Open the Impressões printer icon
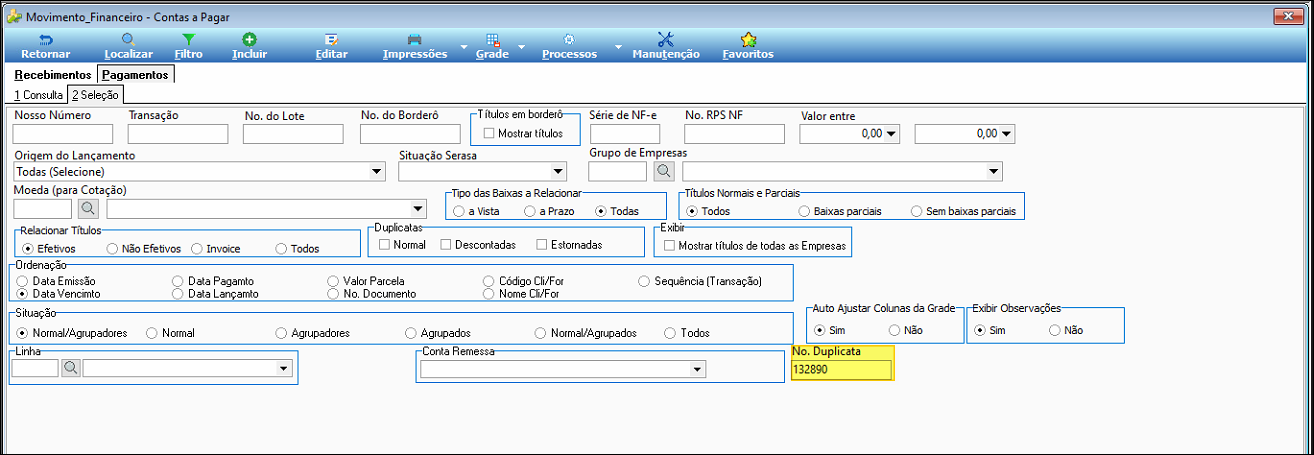The width and height of the screenshot is (1314, 455). click(x=415, y=40)
